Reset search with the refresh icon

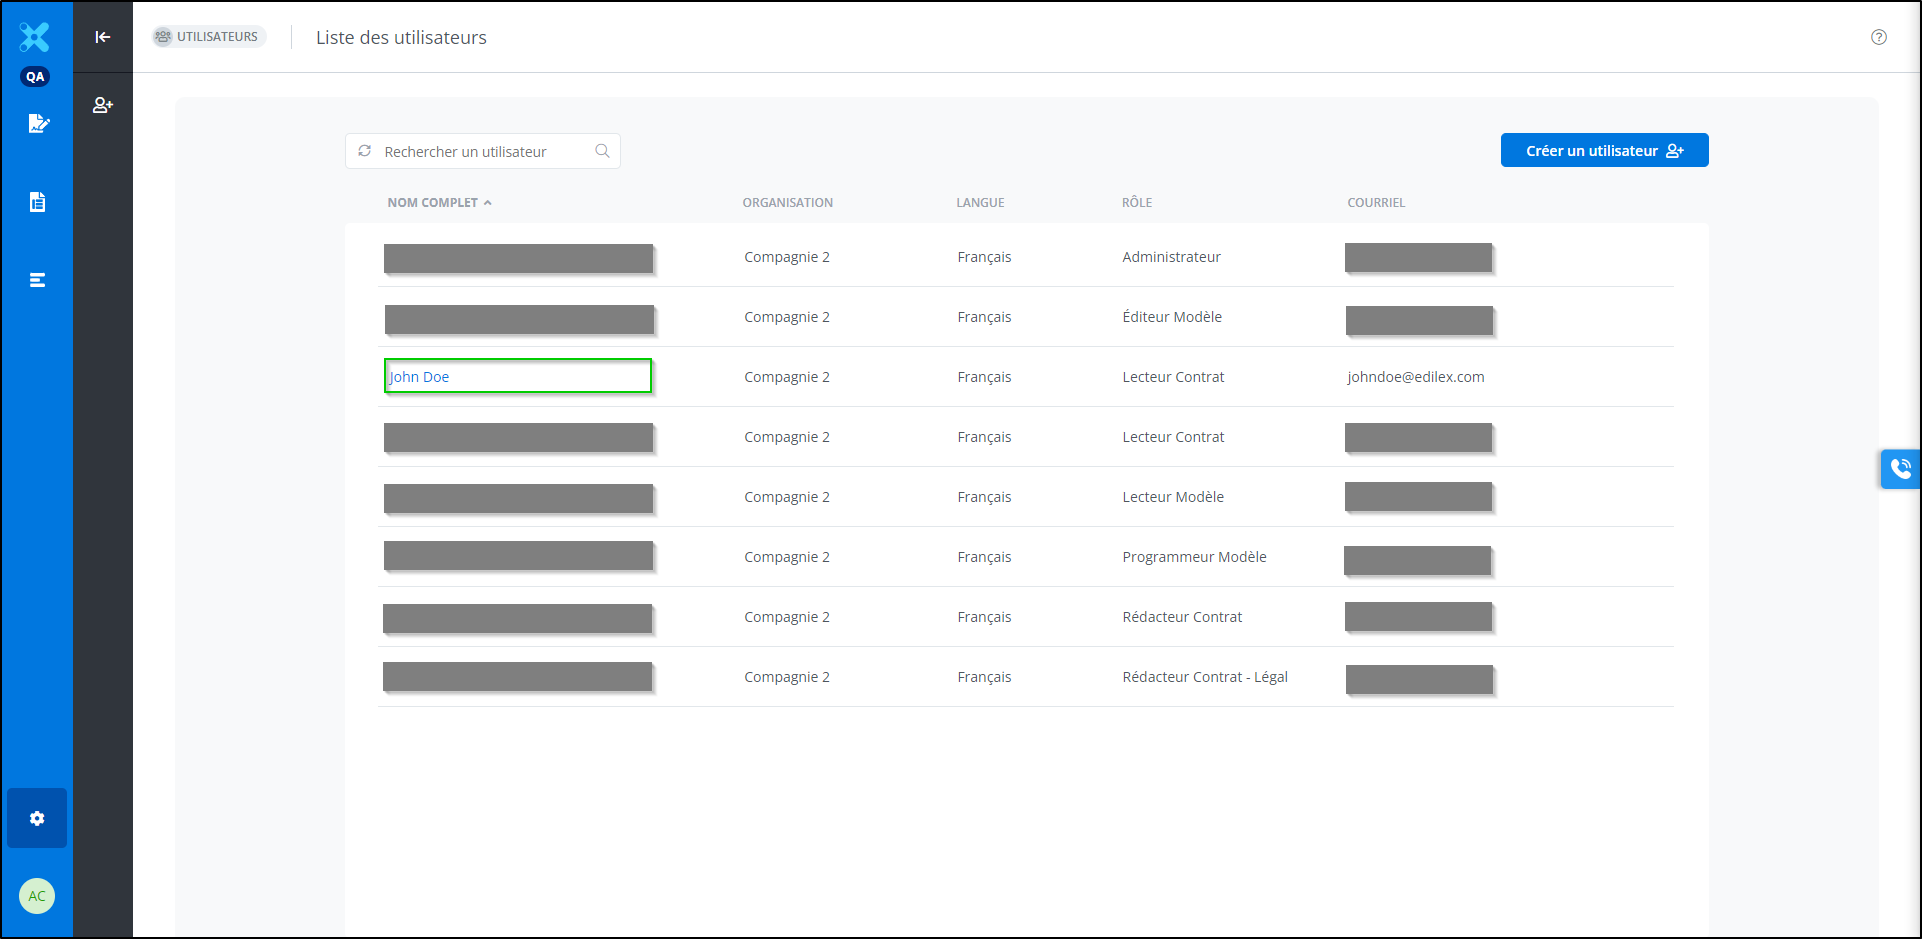[x=365, y=151]
